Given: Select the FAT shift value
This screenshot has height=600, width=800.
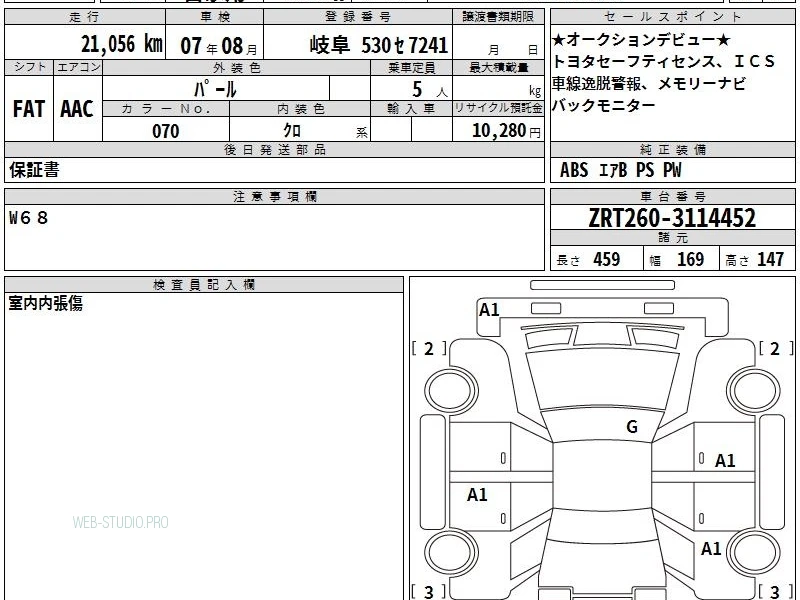Looking at the screenshot, I should point(29,109).
